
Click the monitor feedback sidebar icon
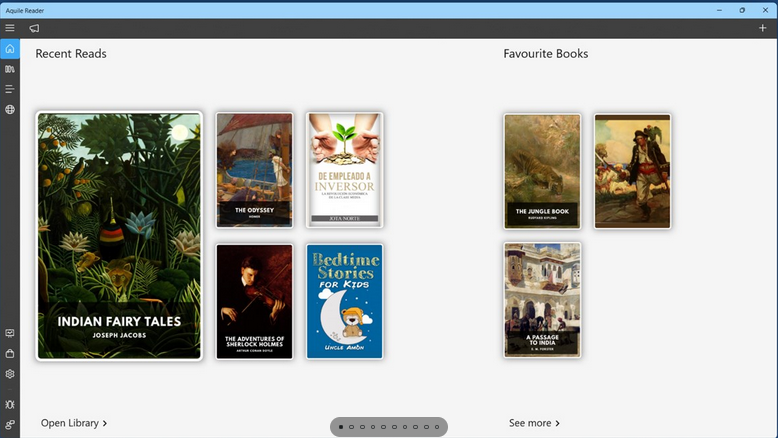click(10, 333)
